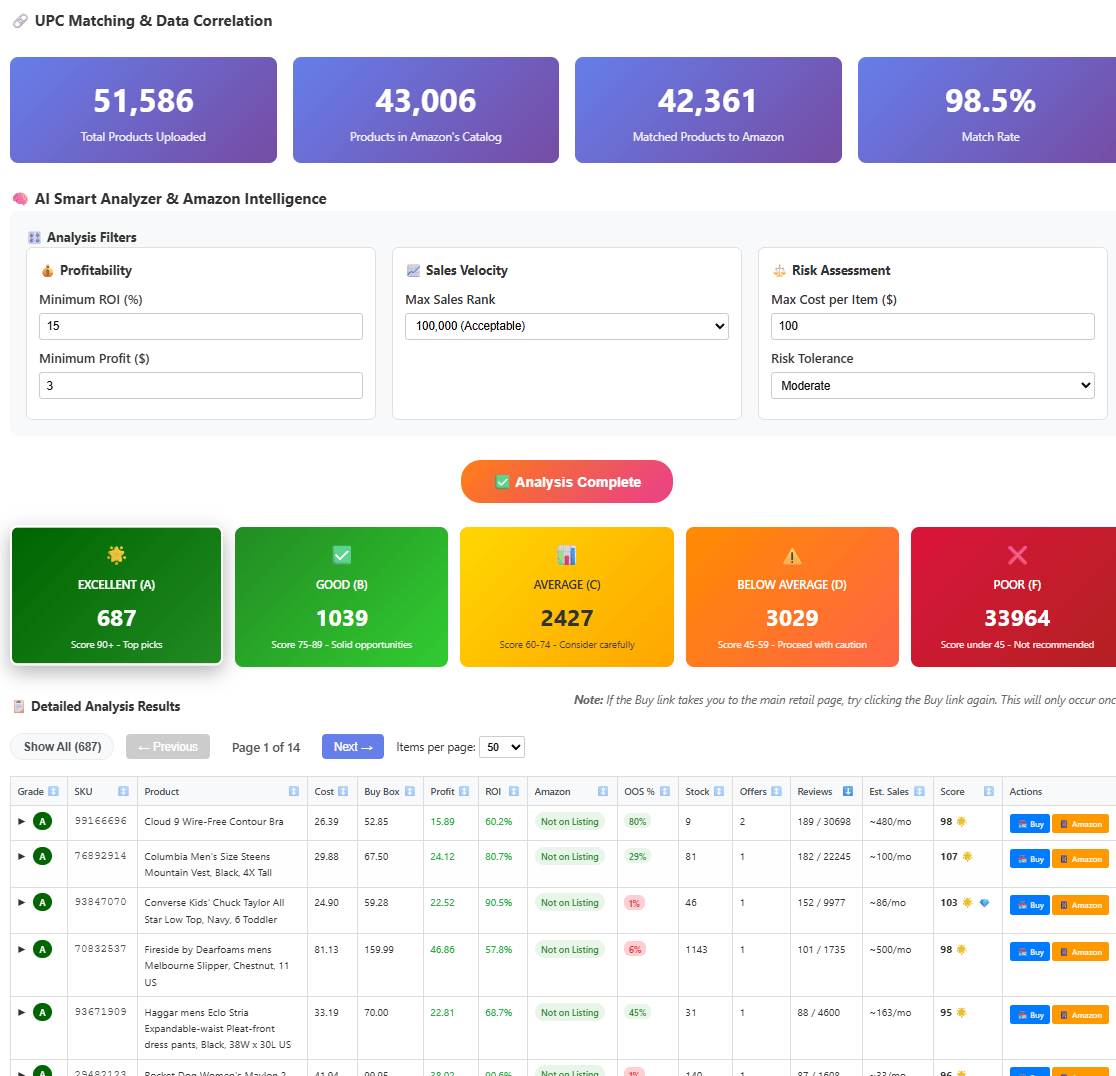Click the Matched Products to Amazon card
1116x1076 pixels.
(x=708, y=110)
